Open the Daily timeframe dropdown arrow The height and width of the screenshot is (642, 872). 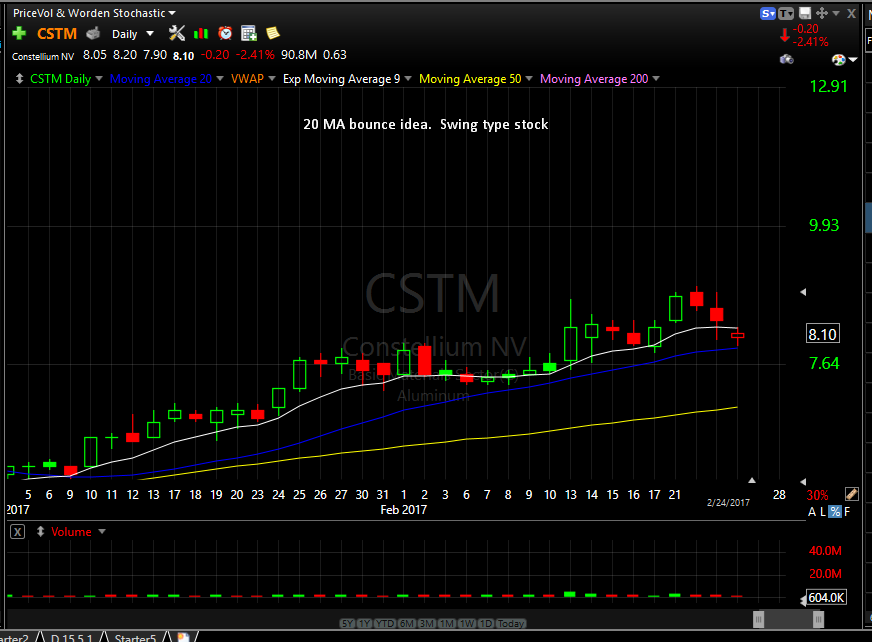pyautogui.click(x=150, y=34)
